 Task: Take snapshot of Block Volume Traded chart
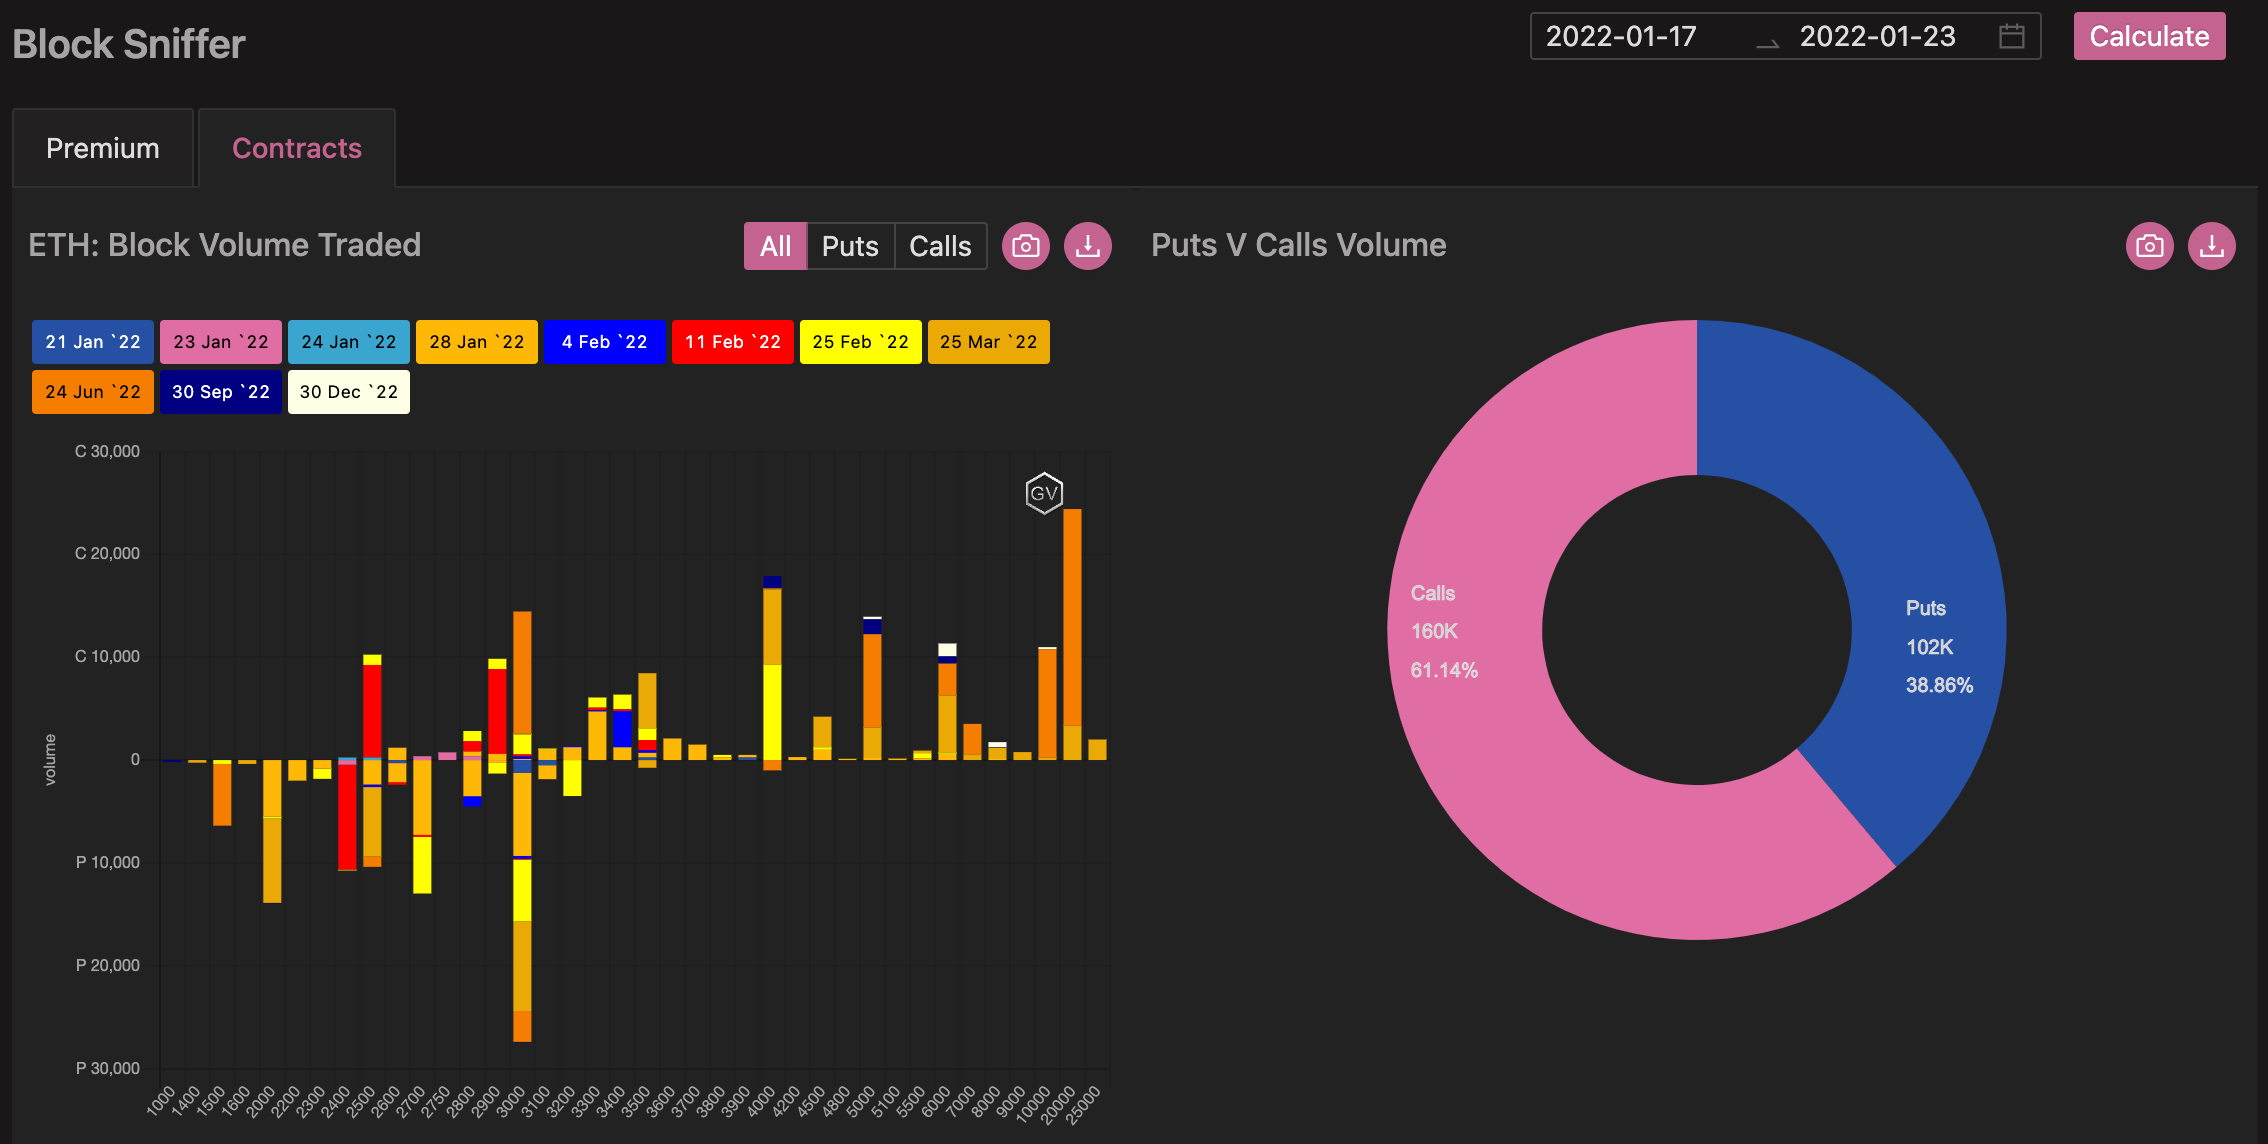1025,246
